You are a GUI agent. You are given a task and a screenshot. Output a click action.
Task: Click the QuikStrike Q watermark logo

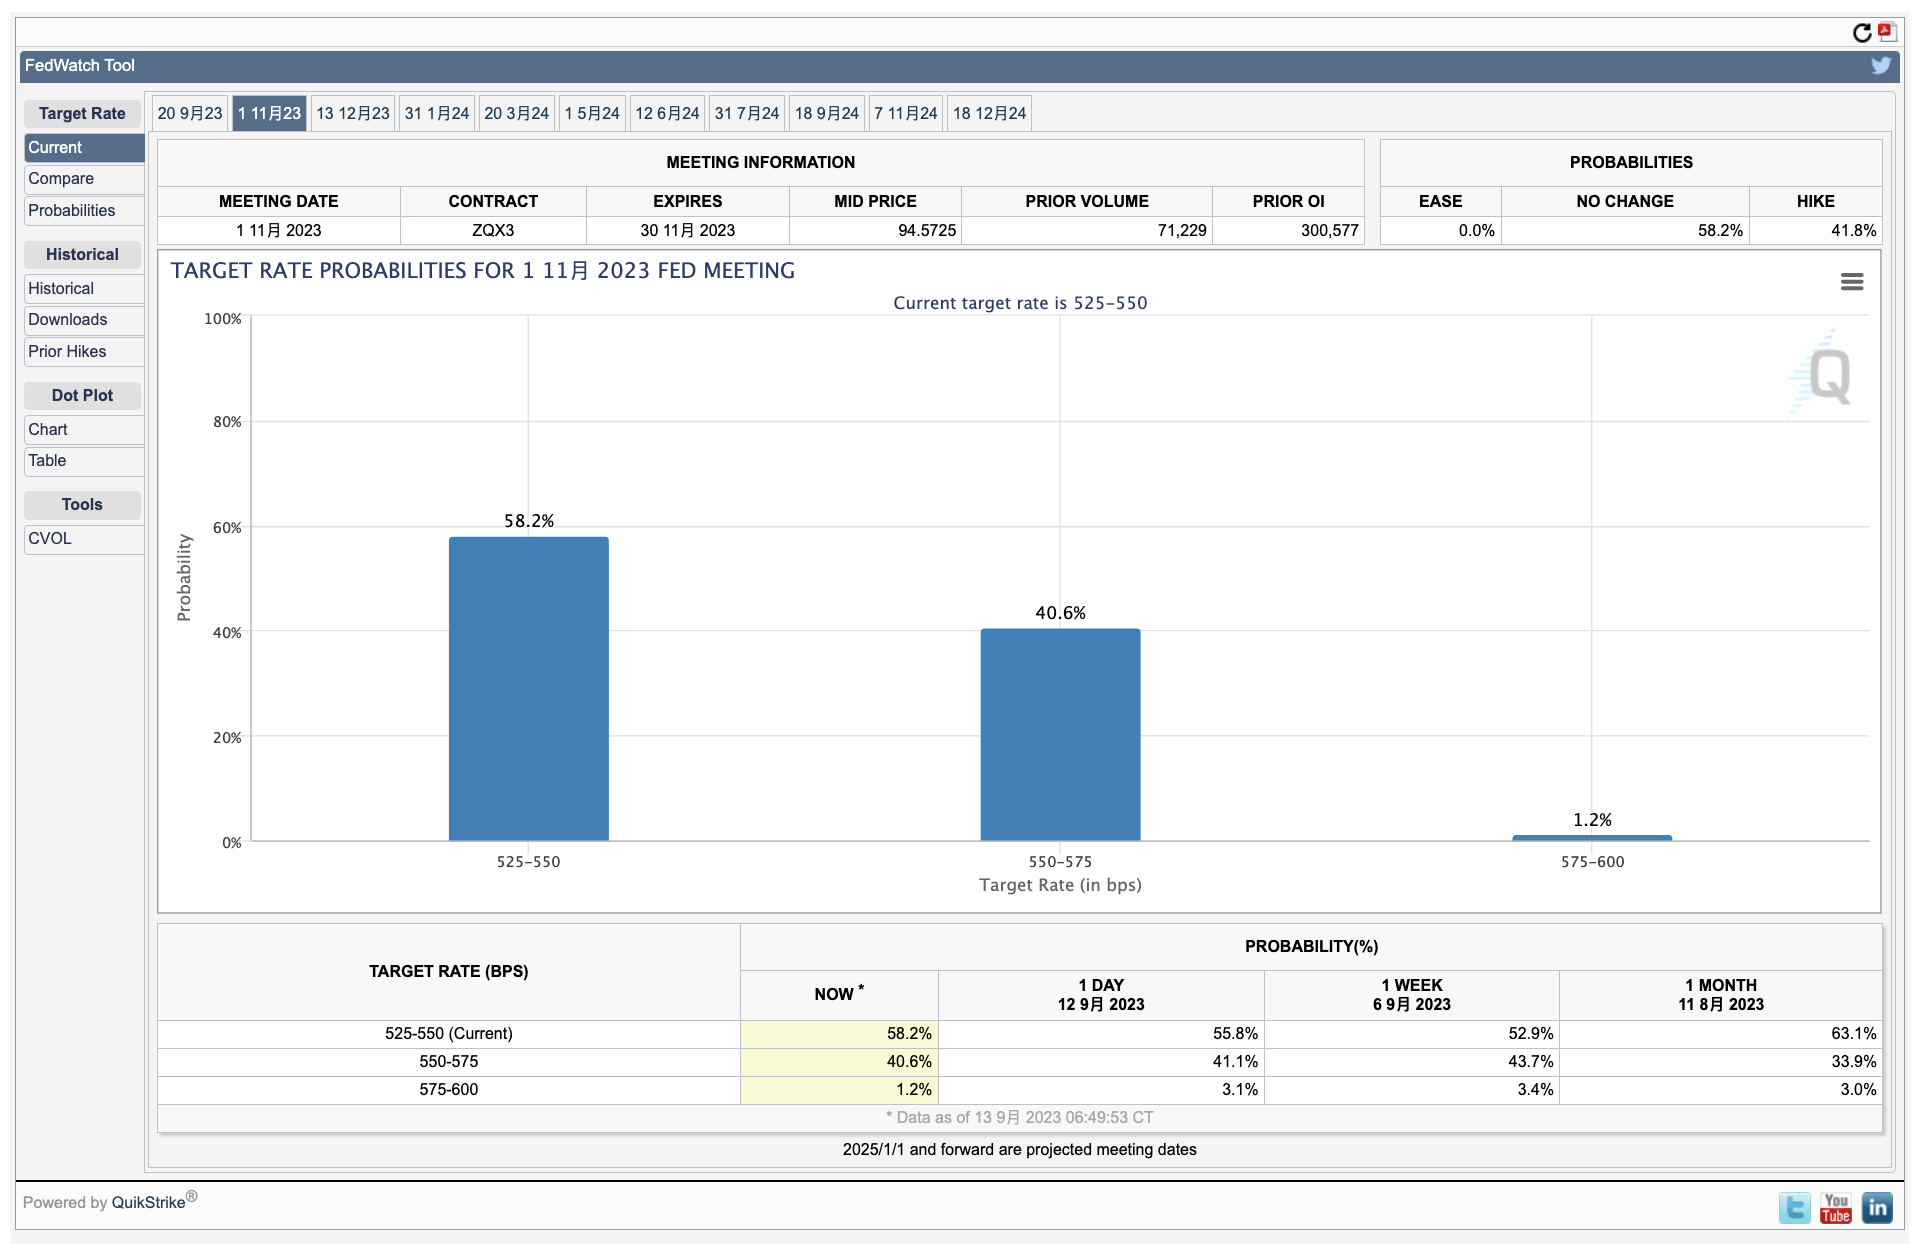click(x=1828, y=377)
